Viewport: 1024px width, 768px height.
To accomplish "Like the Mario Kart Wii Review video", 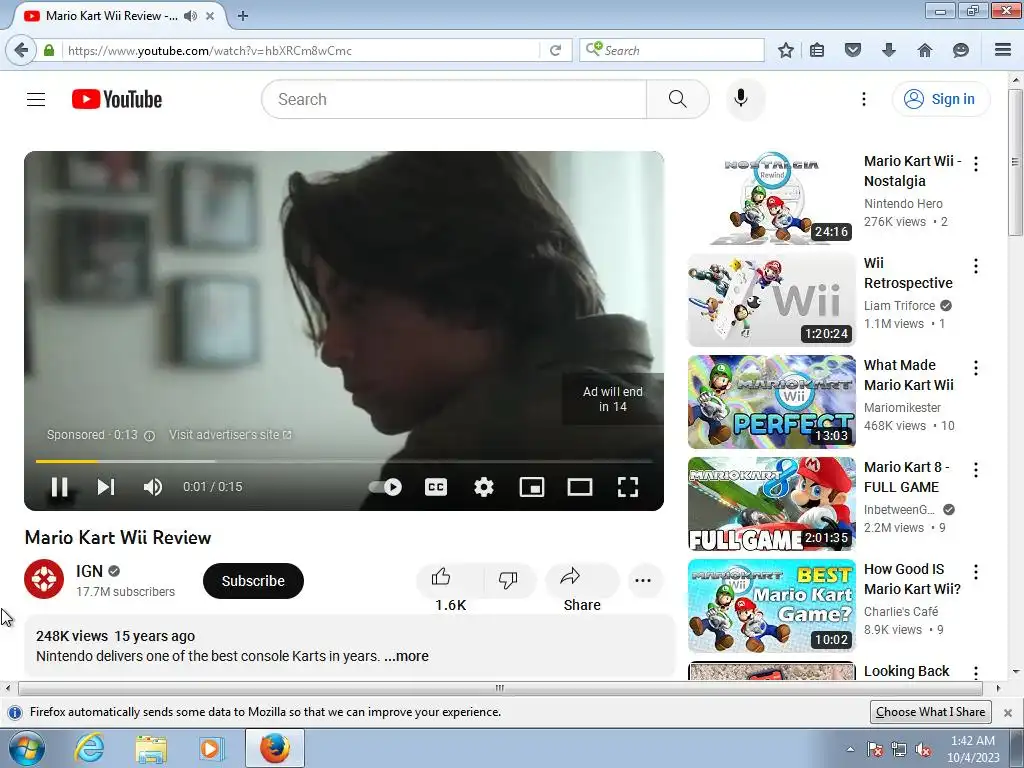I will (449, 579).
